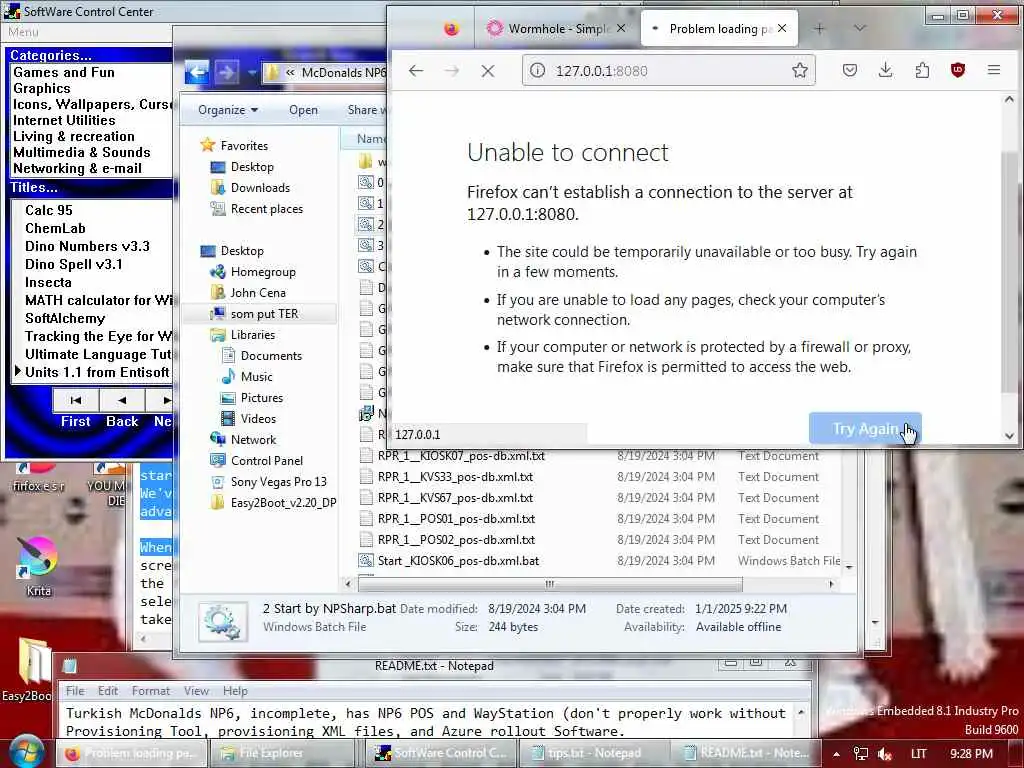
Task: Open the Organize dropdown in Explorer
Action: point(228,110)
